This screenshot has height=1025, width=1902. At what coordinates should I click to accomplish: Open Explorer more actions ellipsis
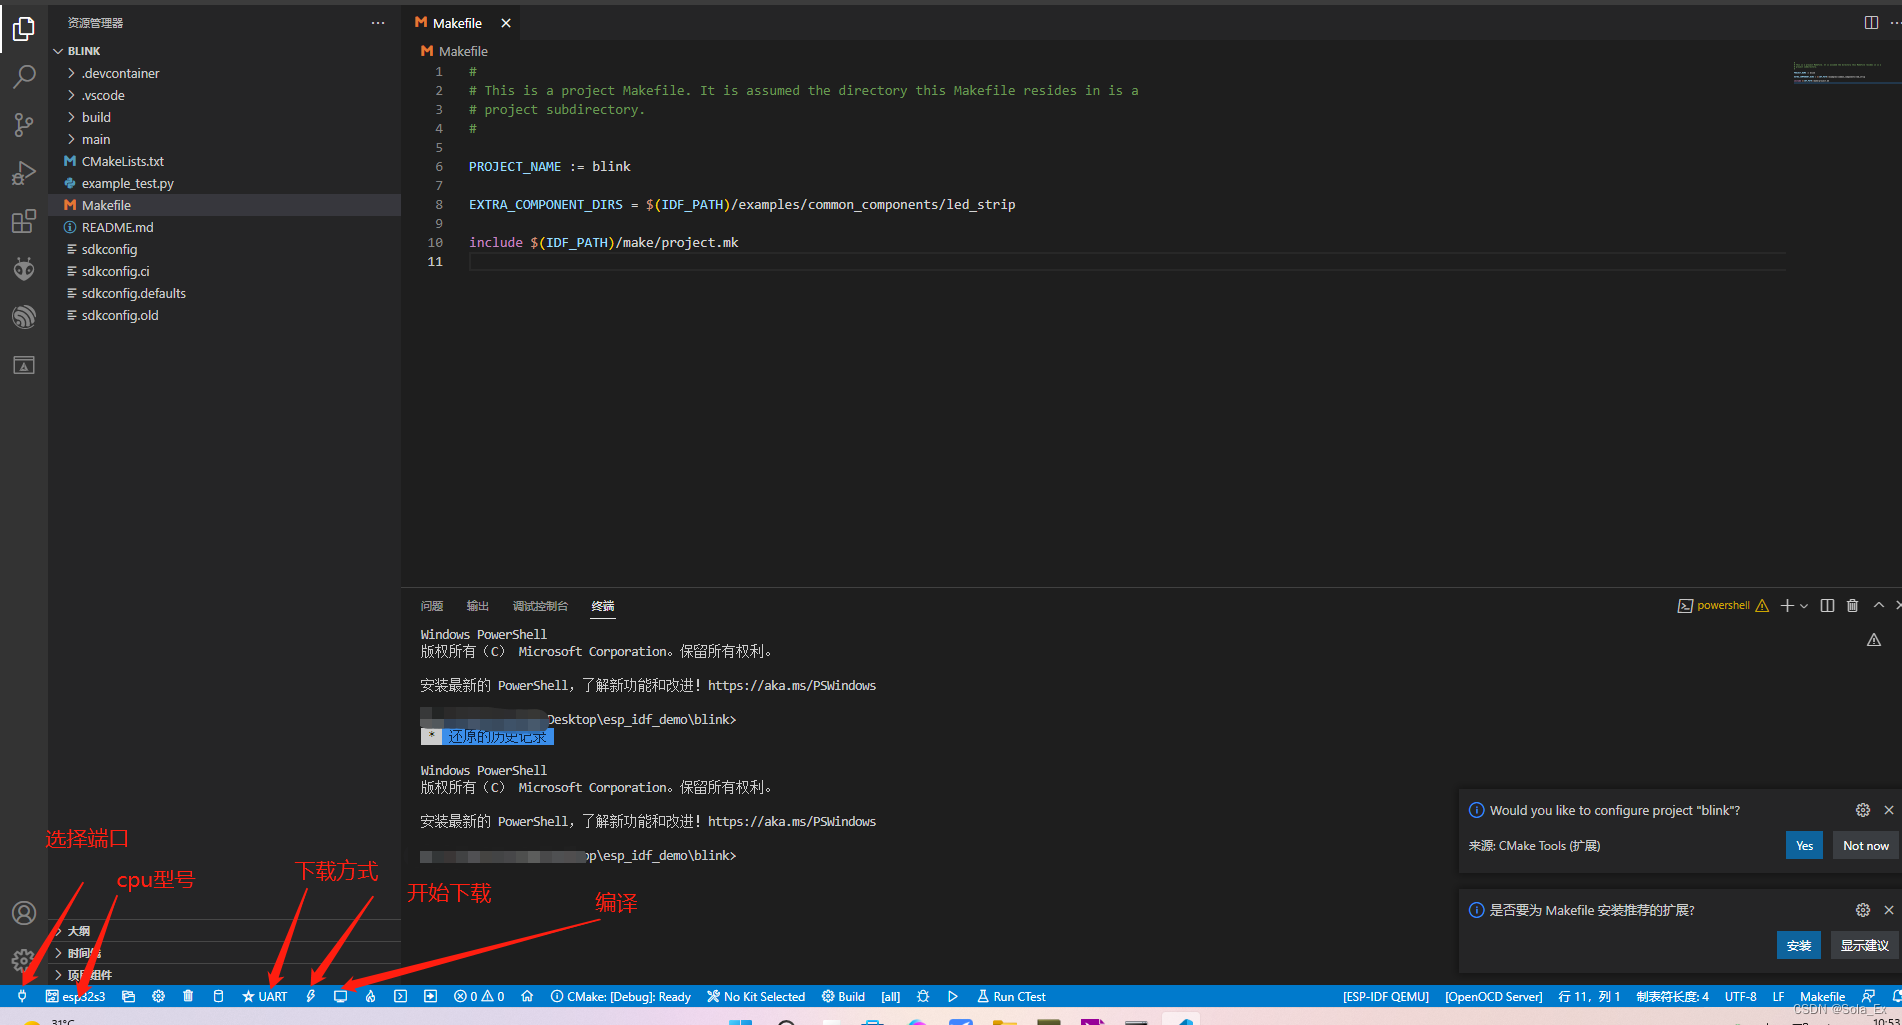(377, 22)
